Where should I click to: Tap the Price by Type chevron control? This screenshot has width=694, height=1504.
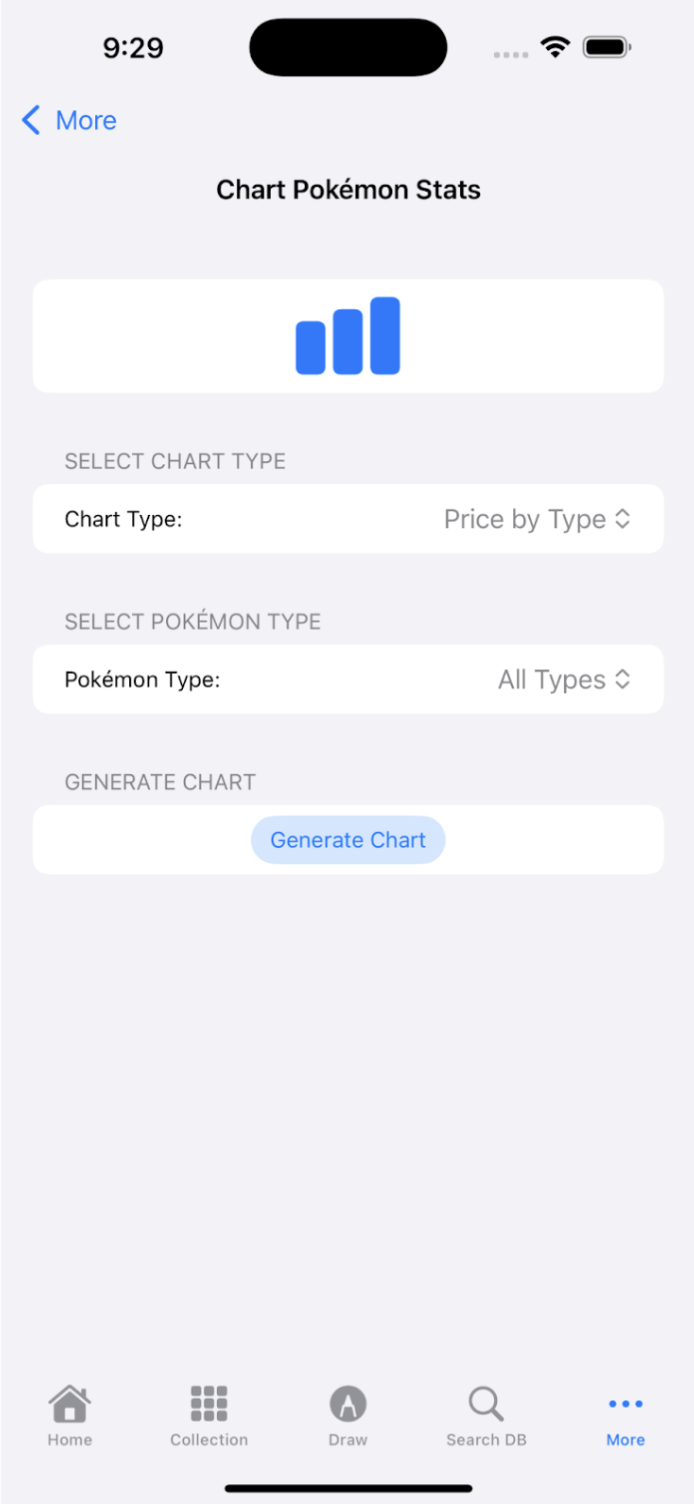[x=622, y=518]
